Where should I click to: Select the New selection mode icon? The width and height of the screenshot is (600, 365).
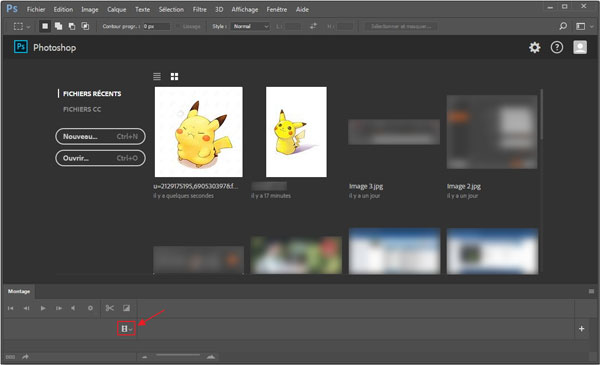pos(45,26)
